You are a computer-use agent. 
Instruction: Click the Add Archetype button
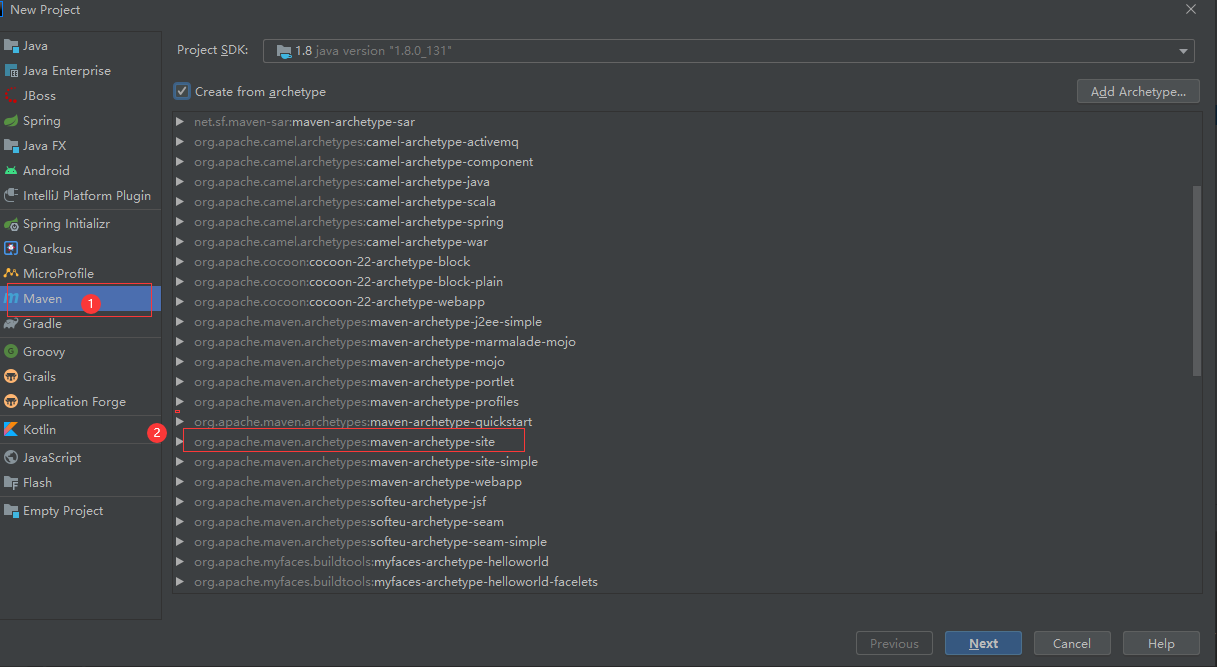1138,91
